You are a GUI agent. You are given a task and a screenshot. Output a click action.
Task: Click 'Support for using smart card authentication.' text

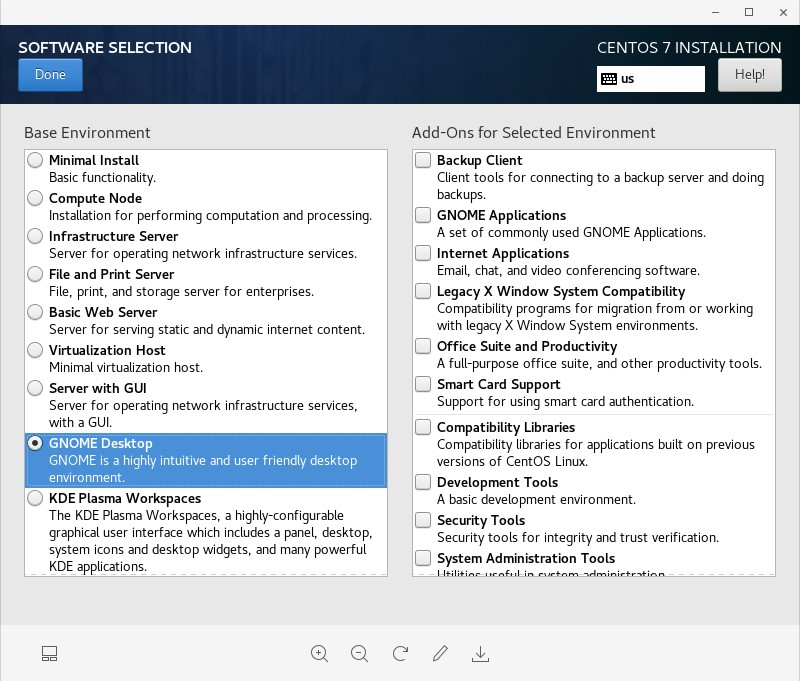565,402
